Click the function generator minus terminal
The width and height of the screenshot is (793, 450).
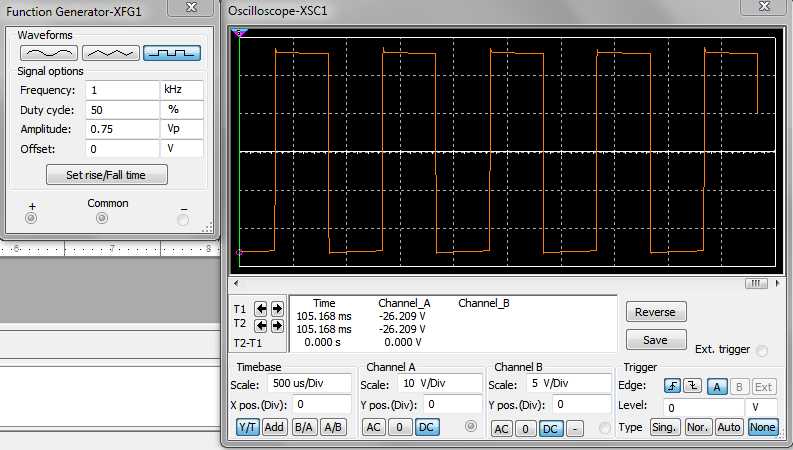click(183, 219)
